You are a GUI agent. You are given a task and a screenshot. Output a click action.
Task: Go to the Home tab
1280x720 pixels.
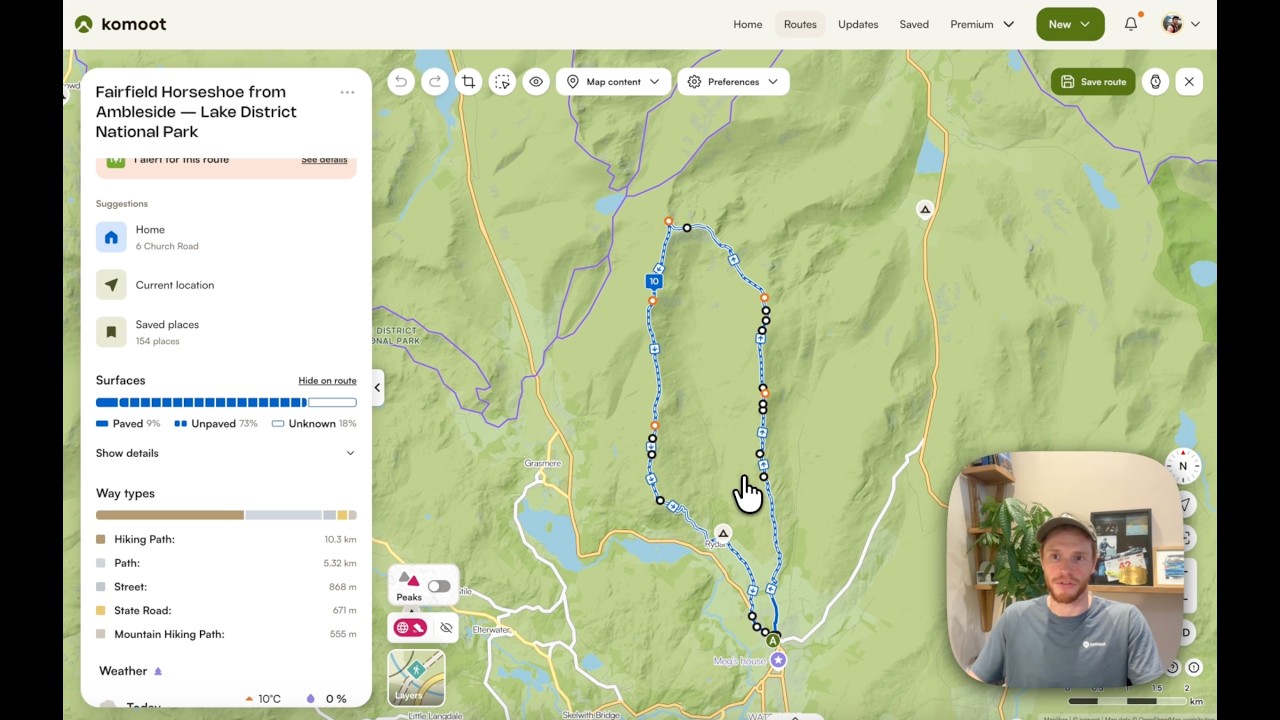[748, 24]
